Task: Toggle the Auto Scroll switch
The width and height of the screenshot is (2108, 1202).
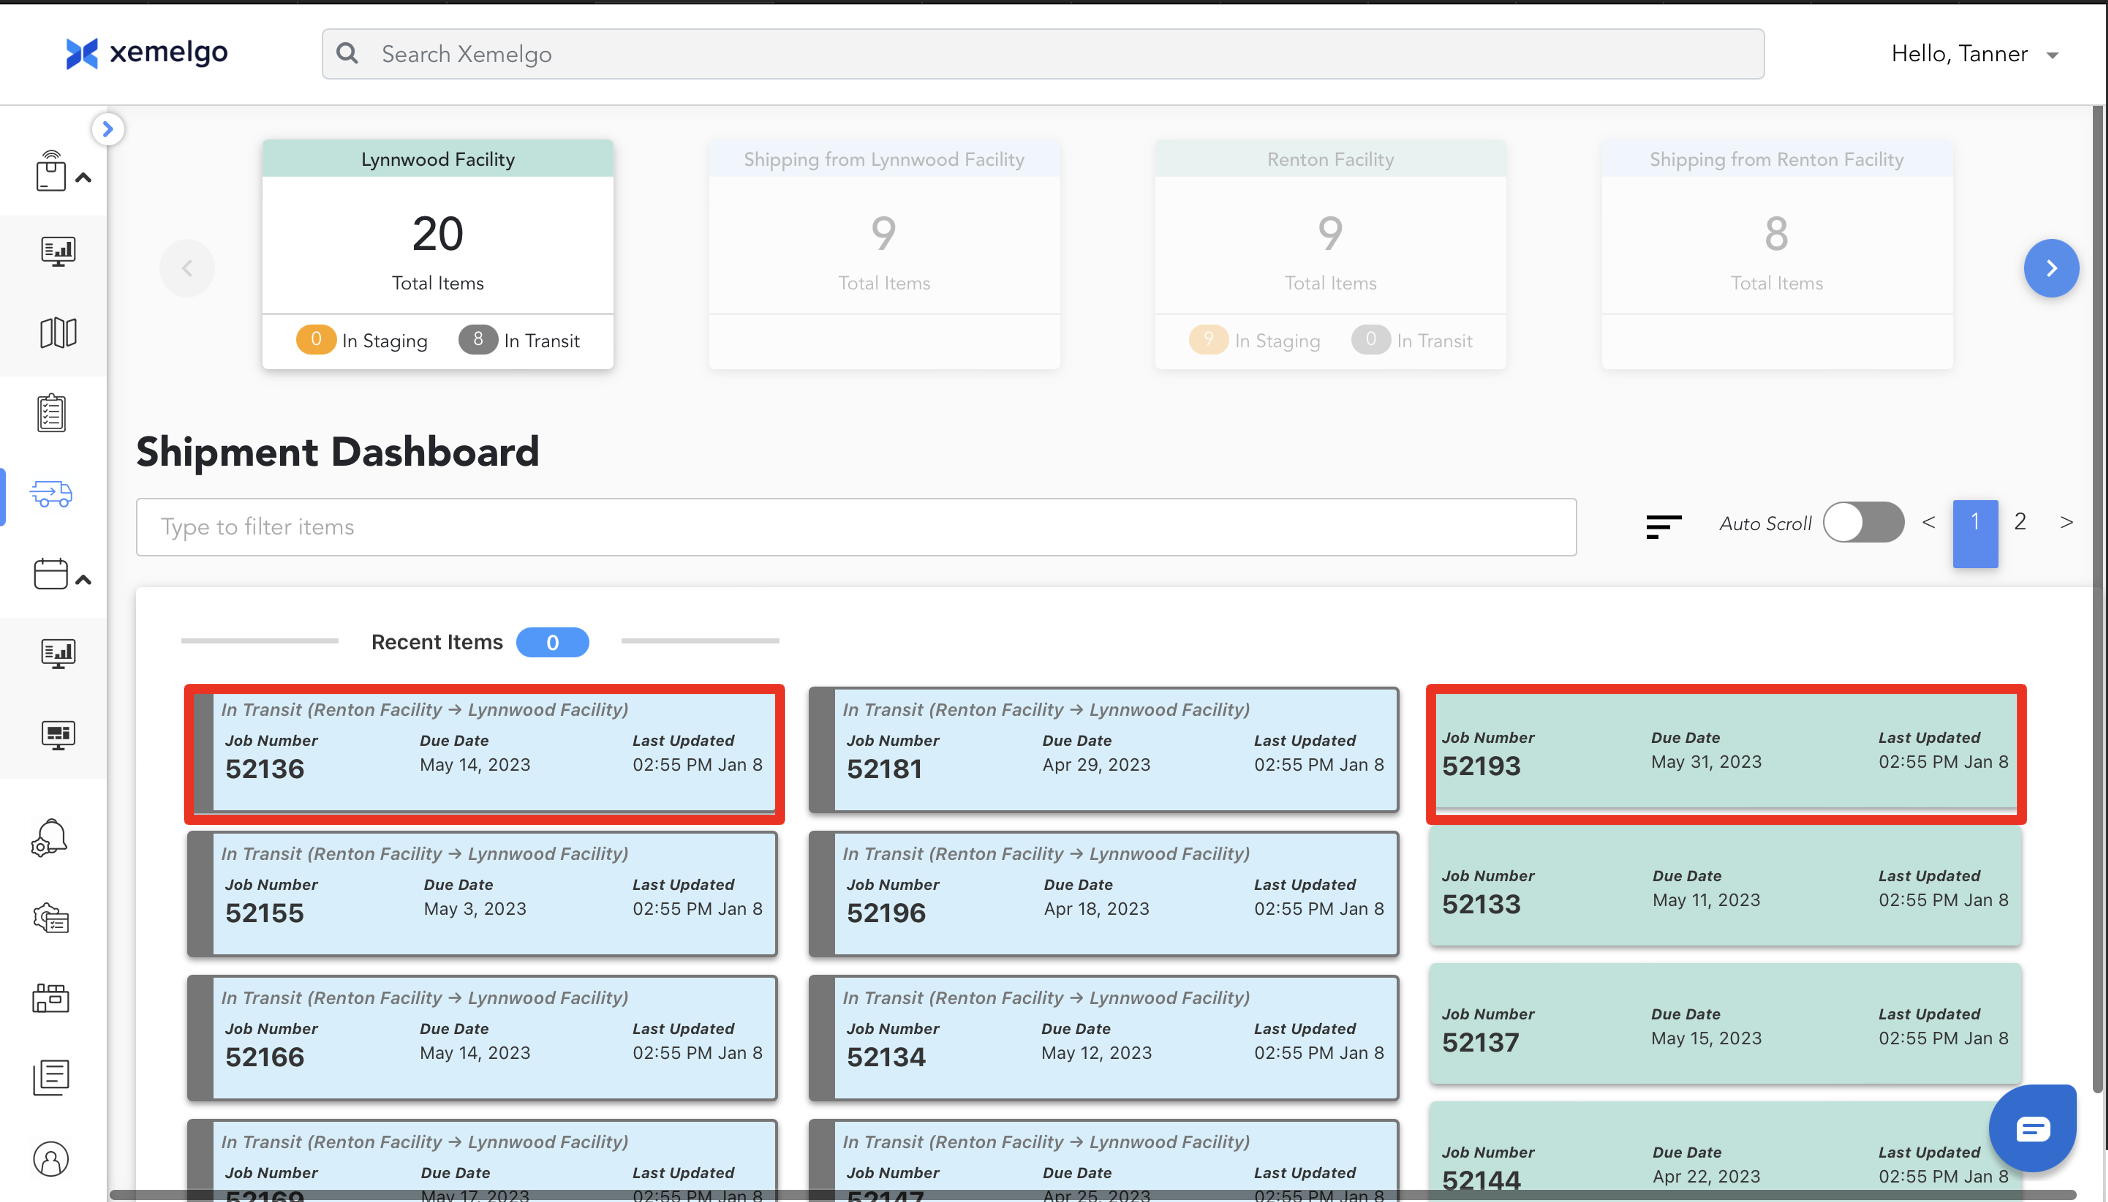Action: tap(1863, 523)
